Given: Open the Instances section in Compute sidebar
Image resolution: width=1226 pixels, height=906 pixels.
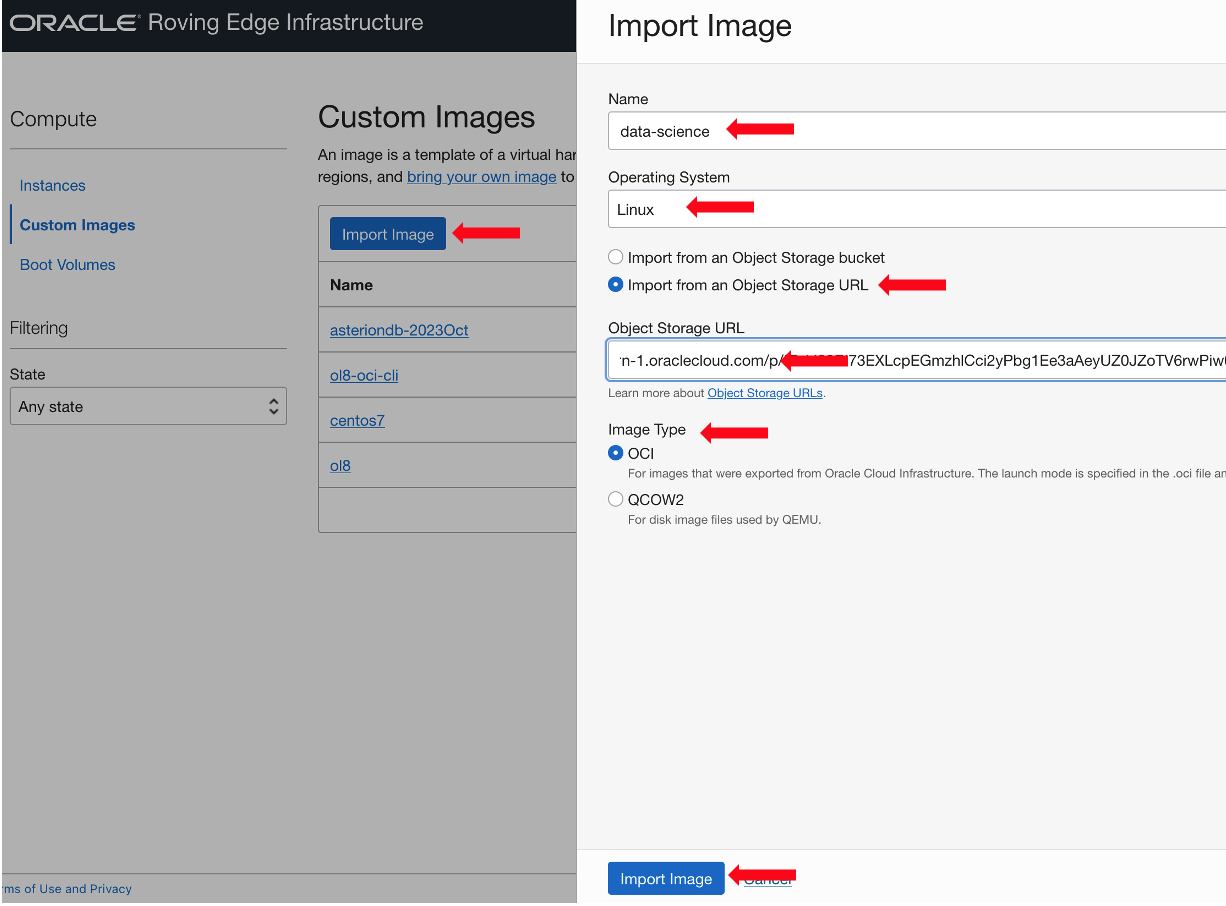Looking at the screenshot, I should click(x=52, y=185).
